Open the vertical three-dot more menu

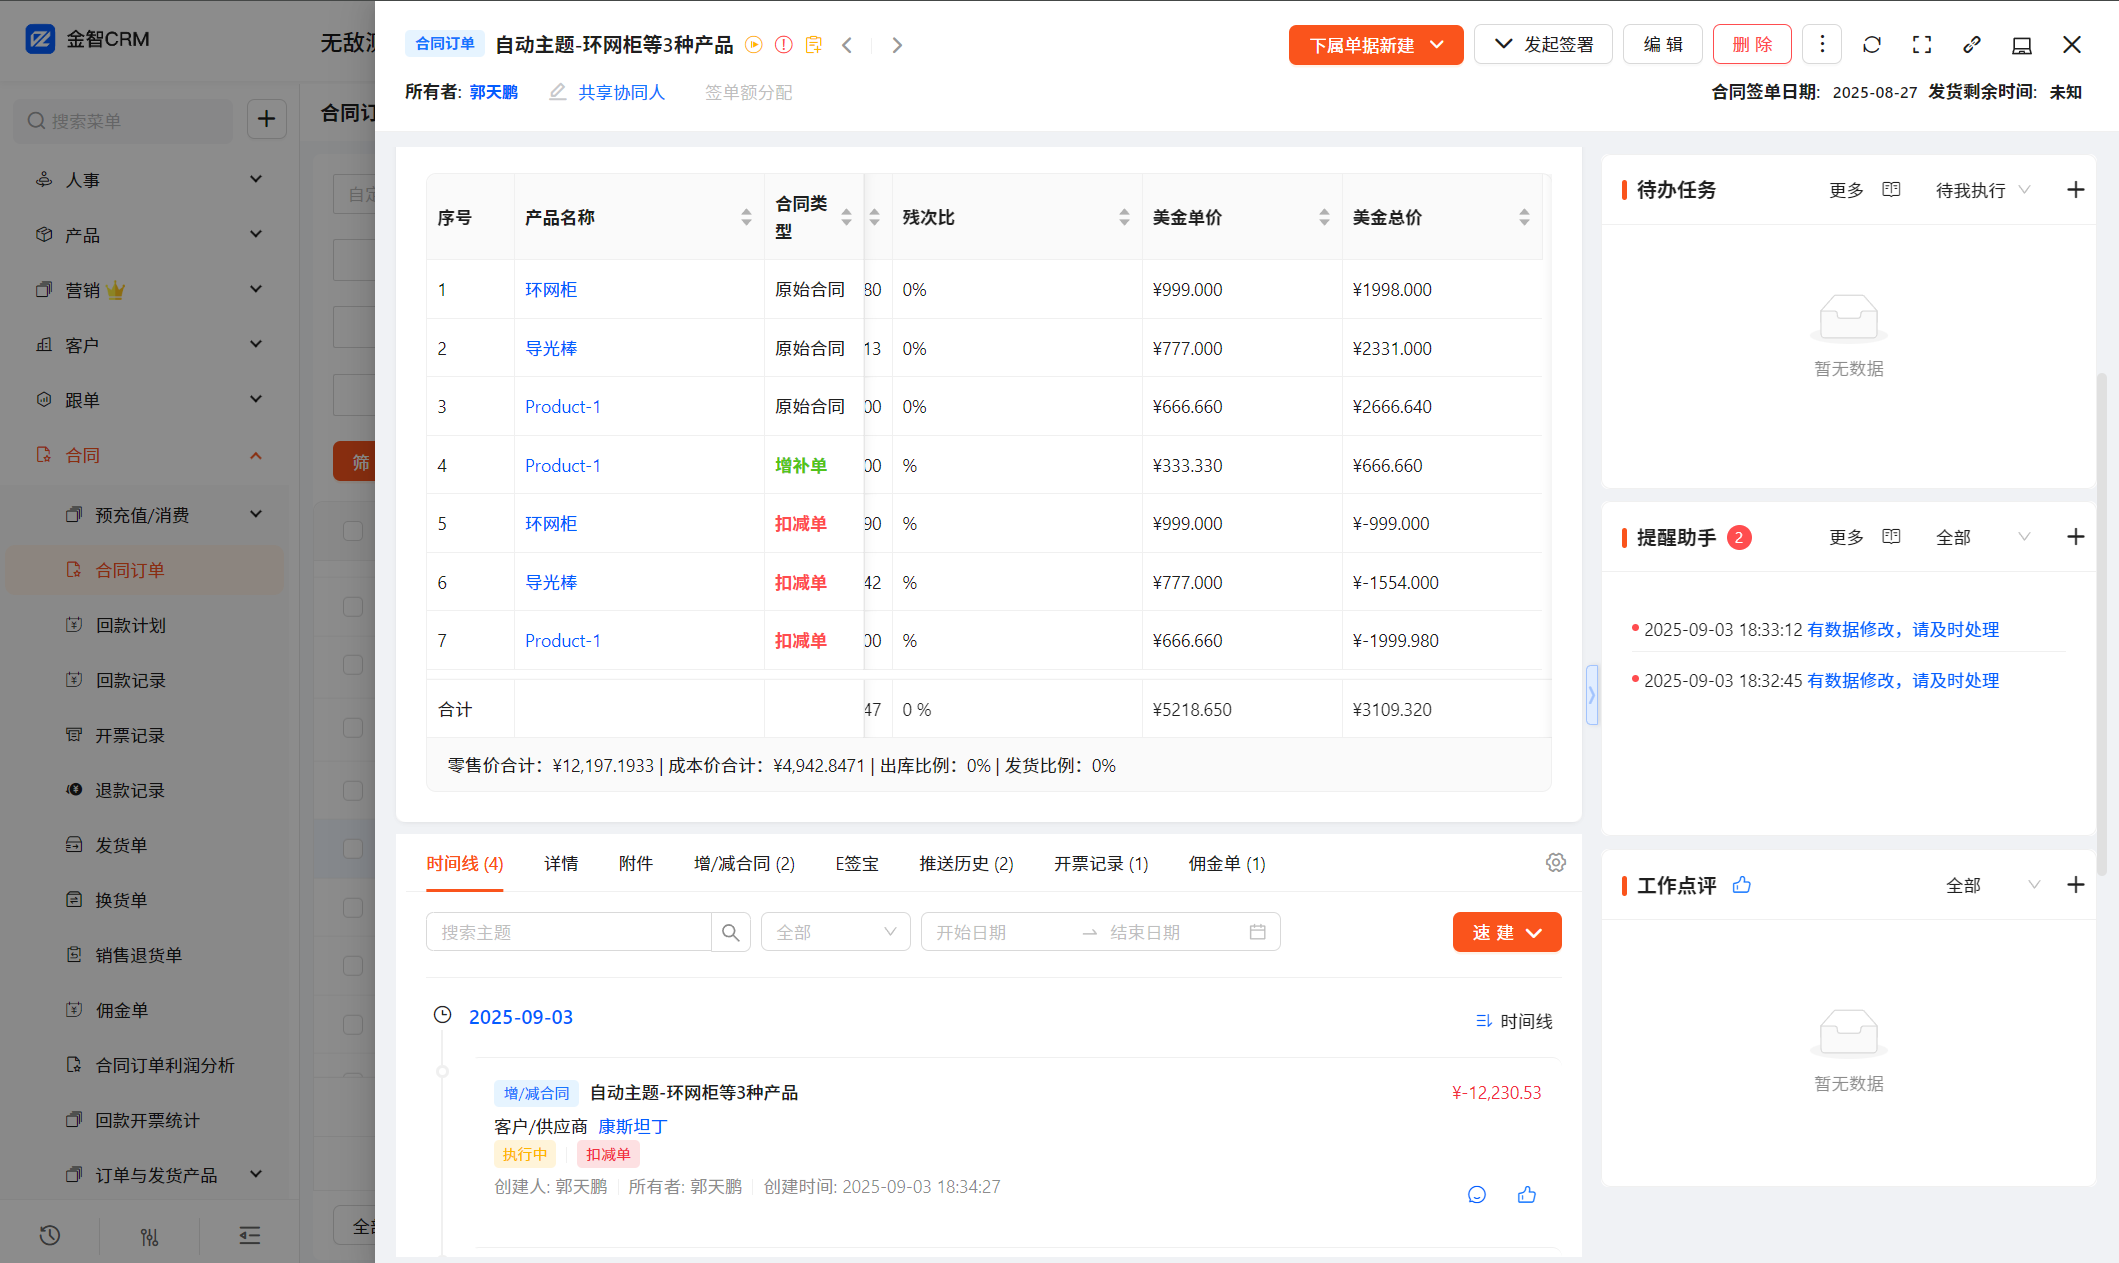tap(1822, 44)
